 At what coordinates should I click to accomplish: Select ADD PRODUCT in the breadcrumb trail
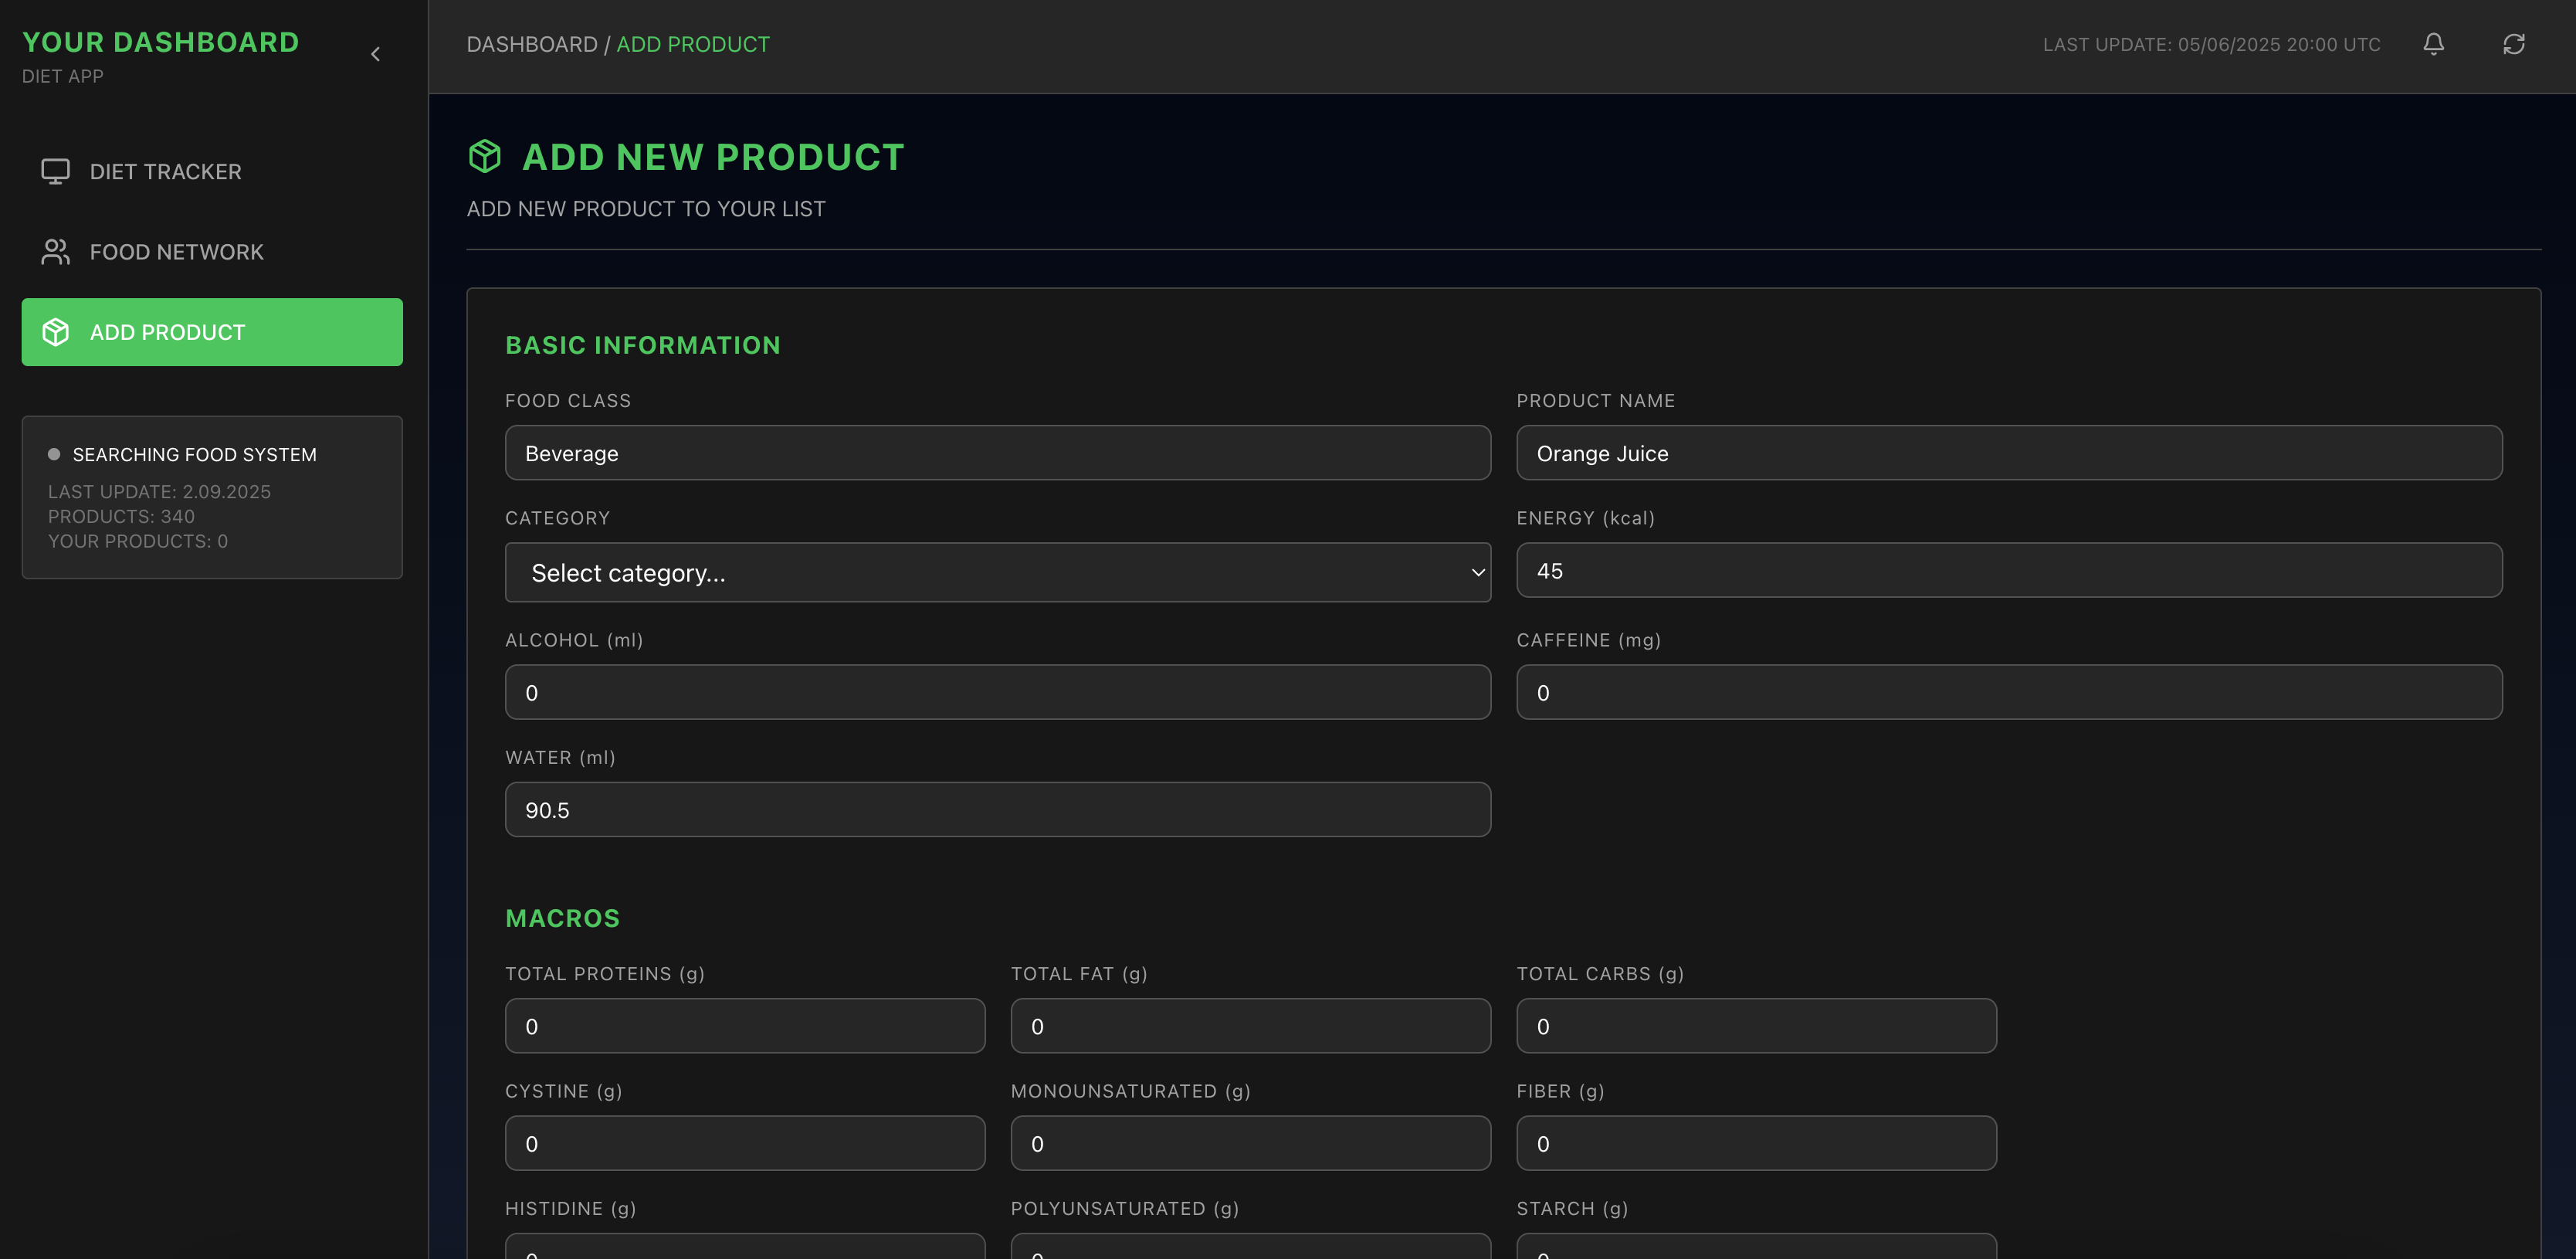693,44
